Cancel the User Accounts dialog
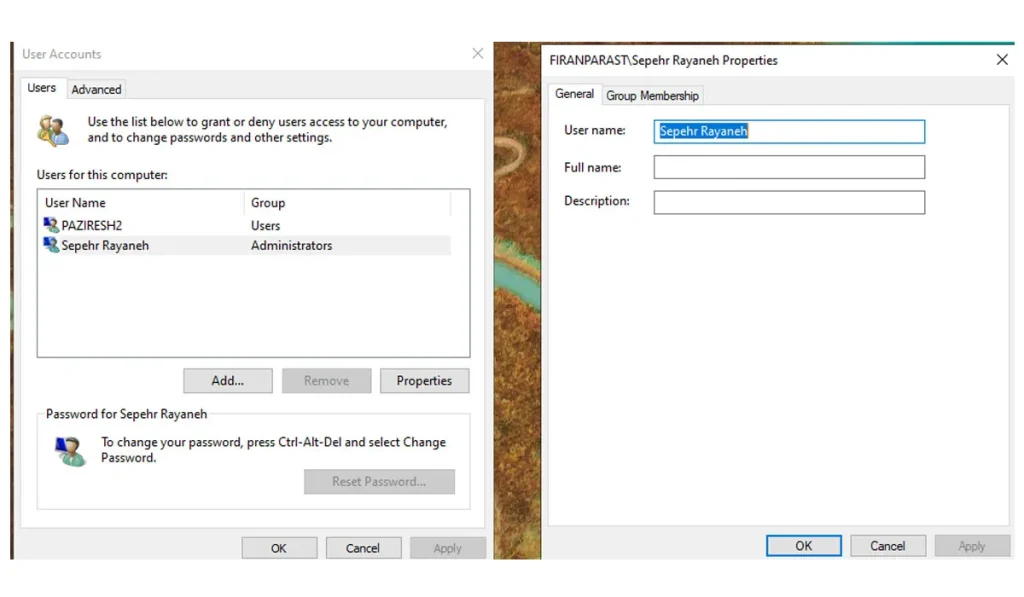 pos(363,548)
